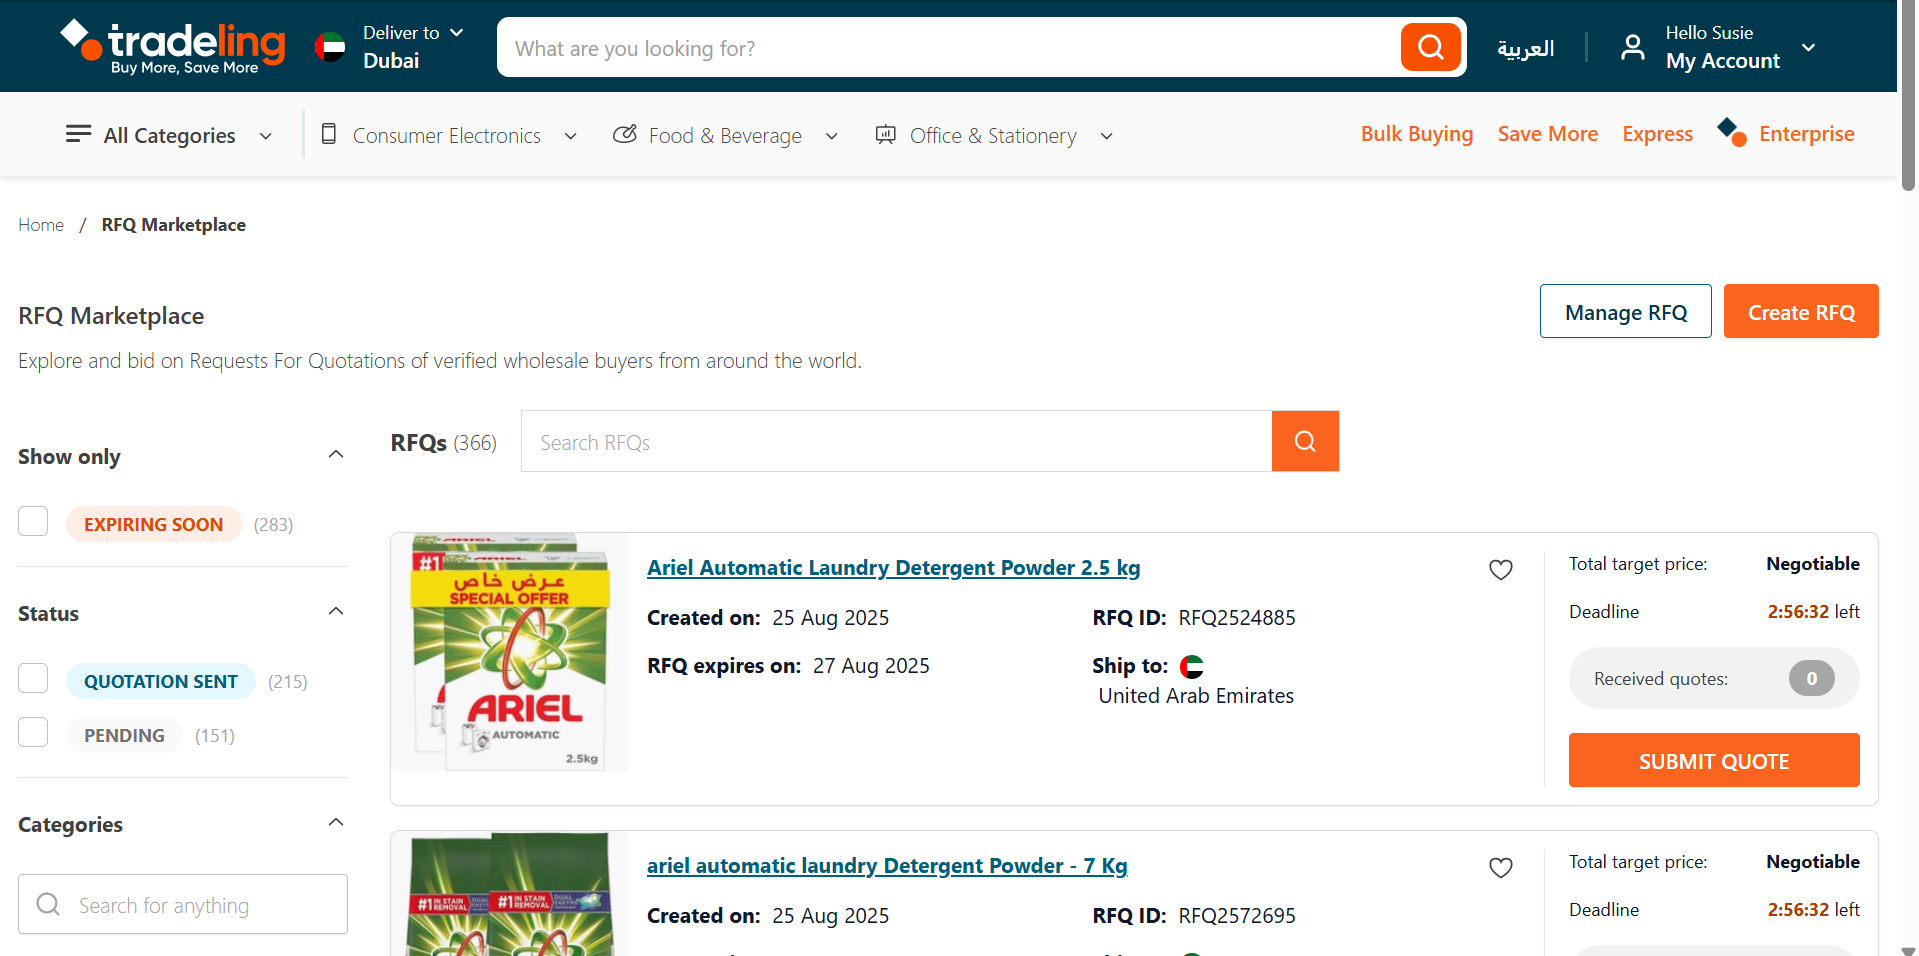This screenshot has width=1919, height=956.
Task: Click the All Categories hamburger icon
Action: pos(78,134)
